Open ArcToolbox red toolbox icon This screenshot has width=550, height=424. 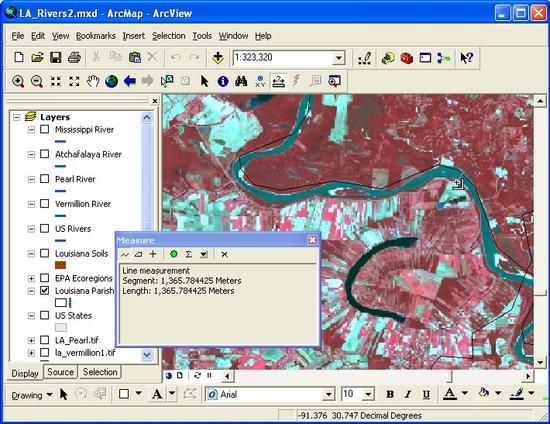click(x=407, y=58)
